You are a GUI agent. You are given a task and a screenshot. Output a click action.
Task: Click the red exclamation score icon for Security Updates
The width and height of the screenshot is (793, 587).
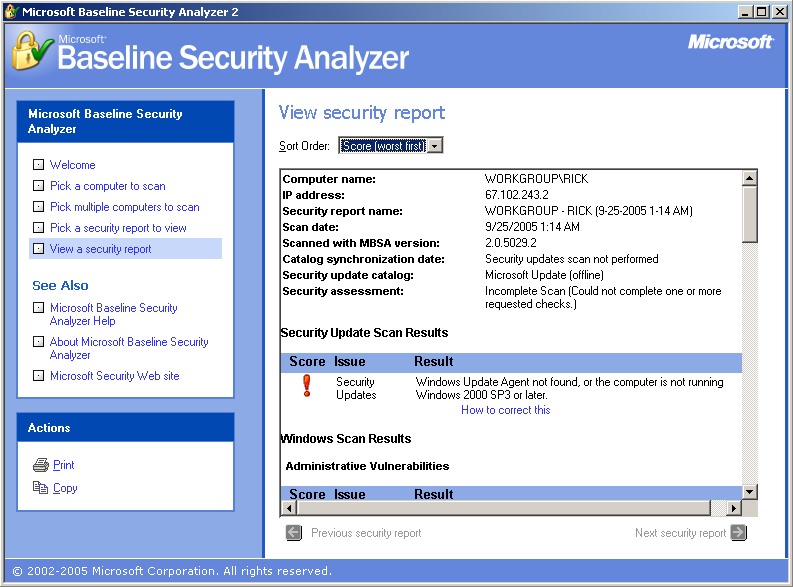(x=306, y=386)
